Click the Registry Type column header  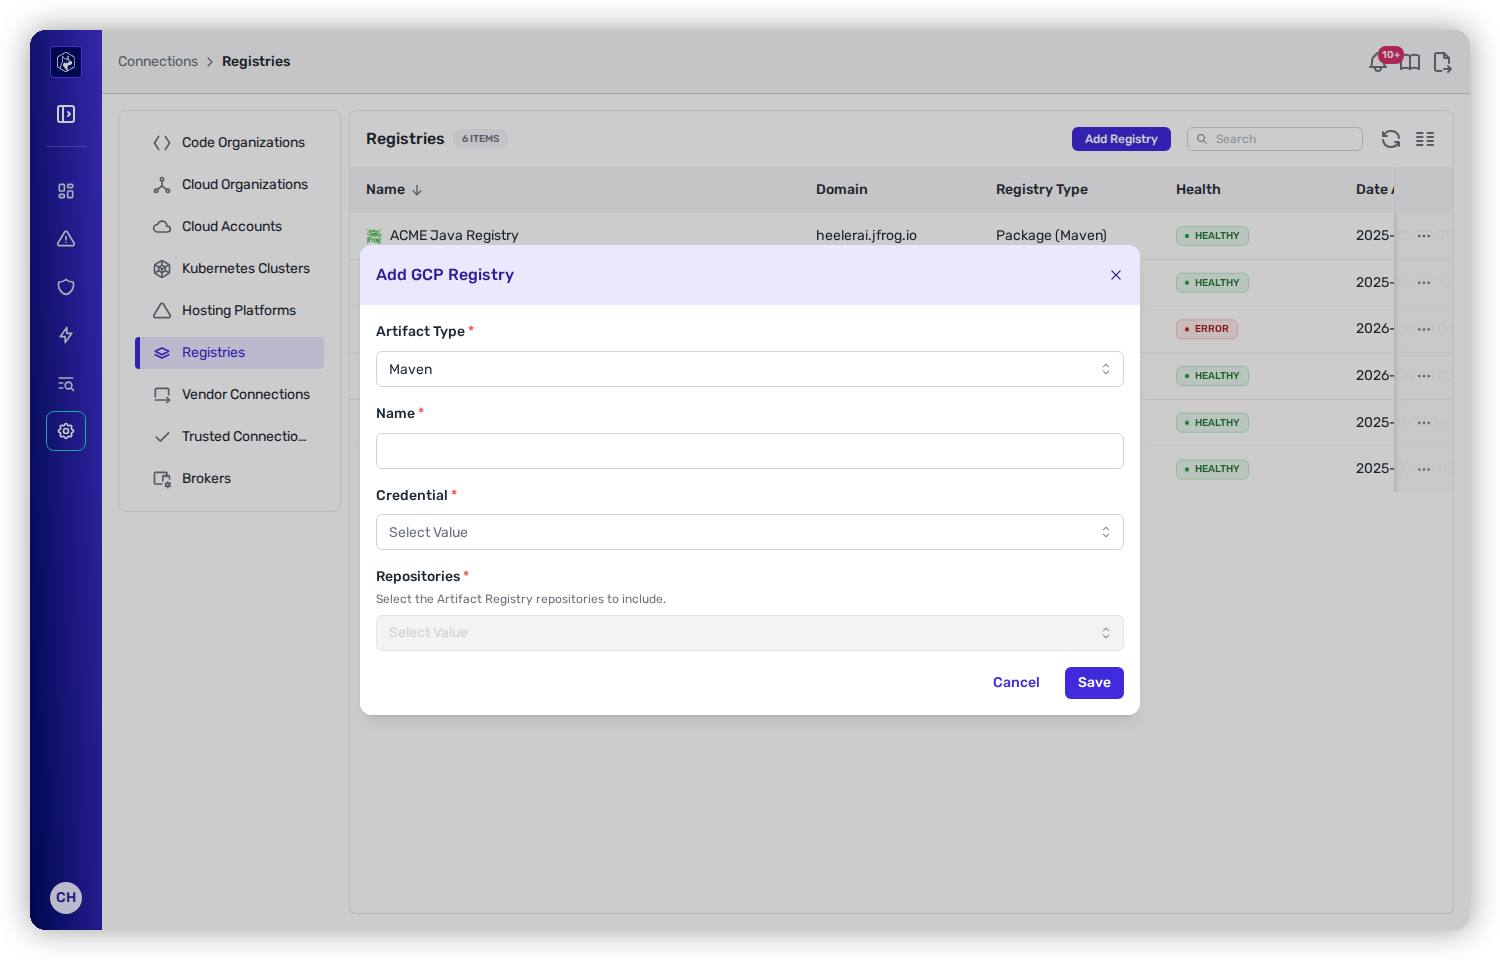click(x=1042, y=189)
